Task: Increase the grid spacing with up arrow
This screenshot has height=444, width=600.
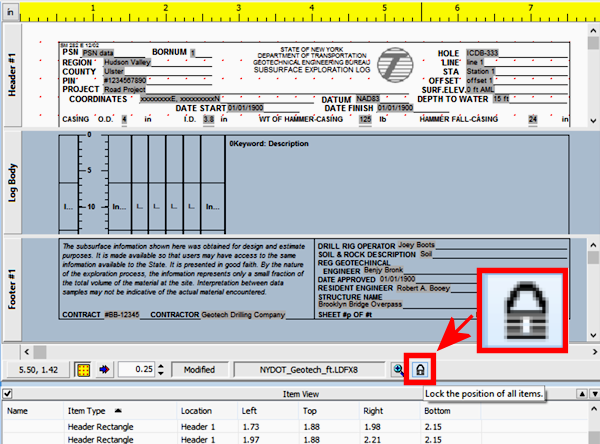Action: (x=160, y=365)
